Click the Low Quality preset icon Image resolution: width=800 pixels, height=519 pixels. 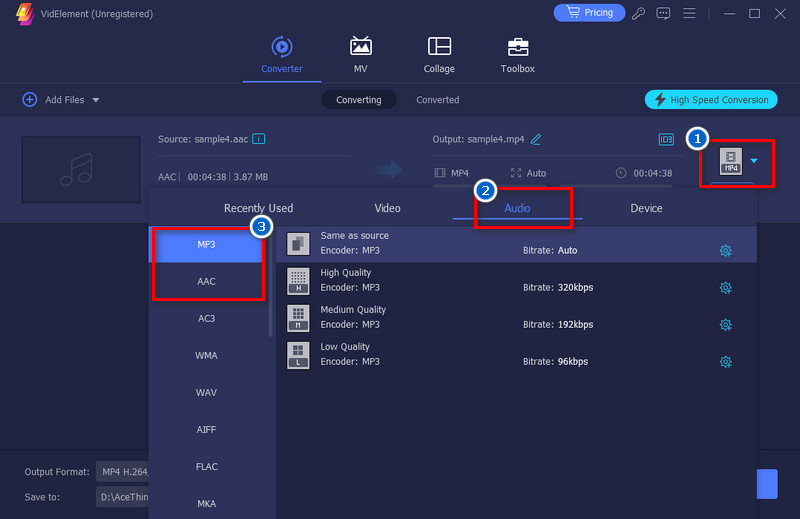298,355
